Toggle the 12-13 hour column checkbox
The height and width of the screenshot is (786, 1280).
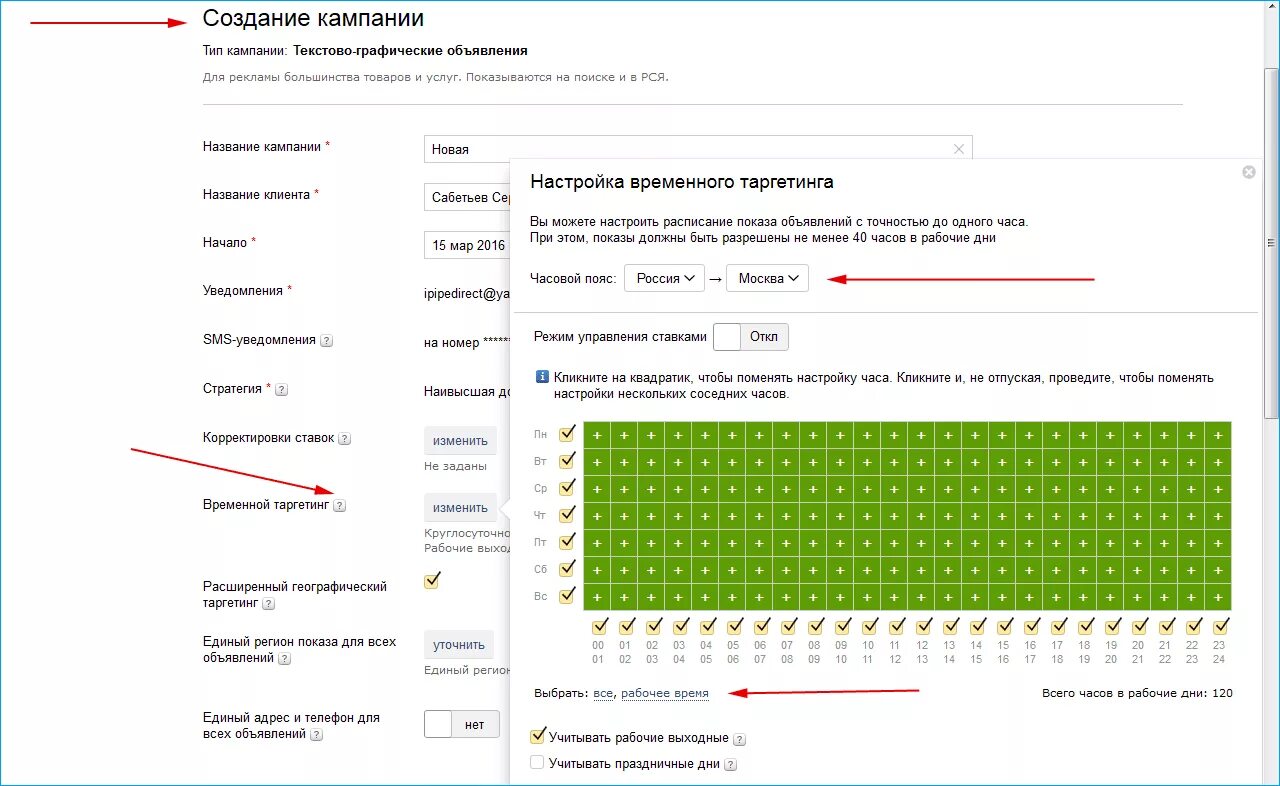[923, 627]
